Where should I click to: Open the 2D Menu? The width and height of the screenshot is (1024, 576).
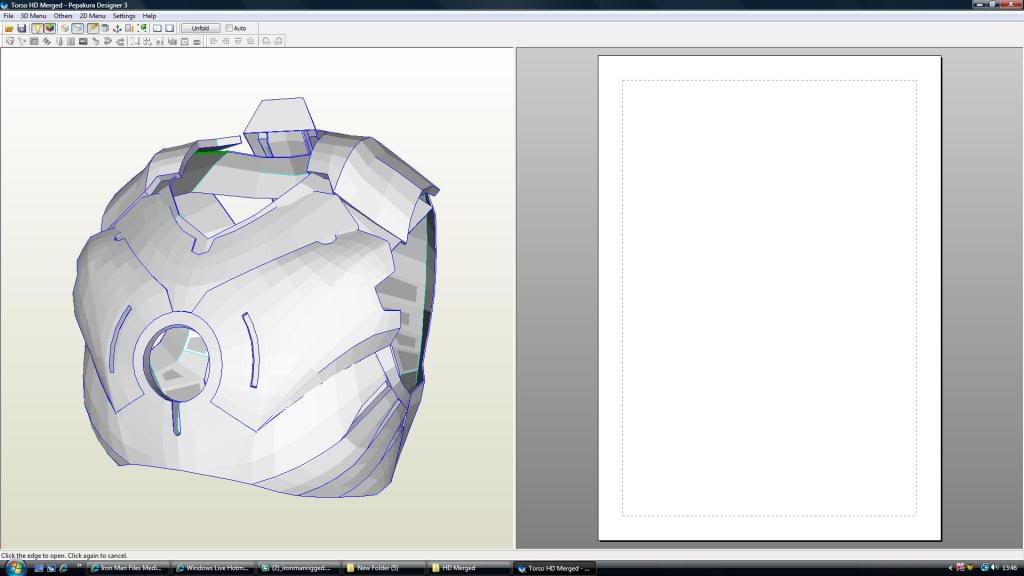[92, 16]
